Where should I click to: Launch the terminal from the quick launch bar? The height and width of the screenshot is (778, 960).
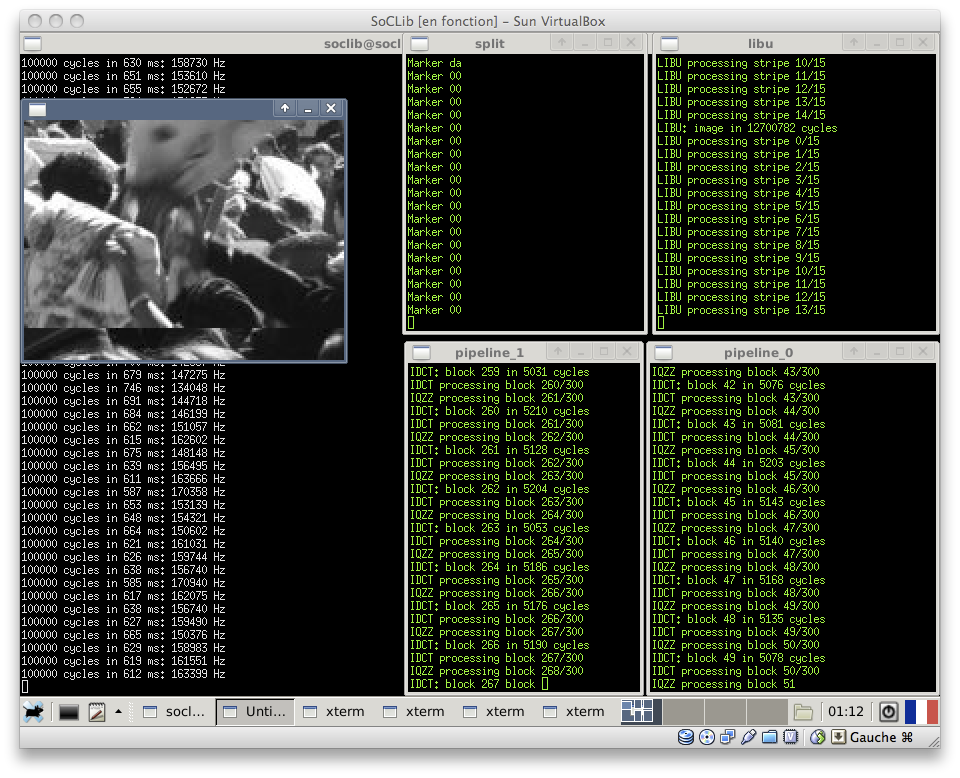[x=68, y=711]
